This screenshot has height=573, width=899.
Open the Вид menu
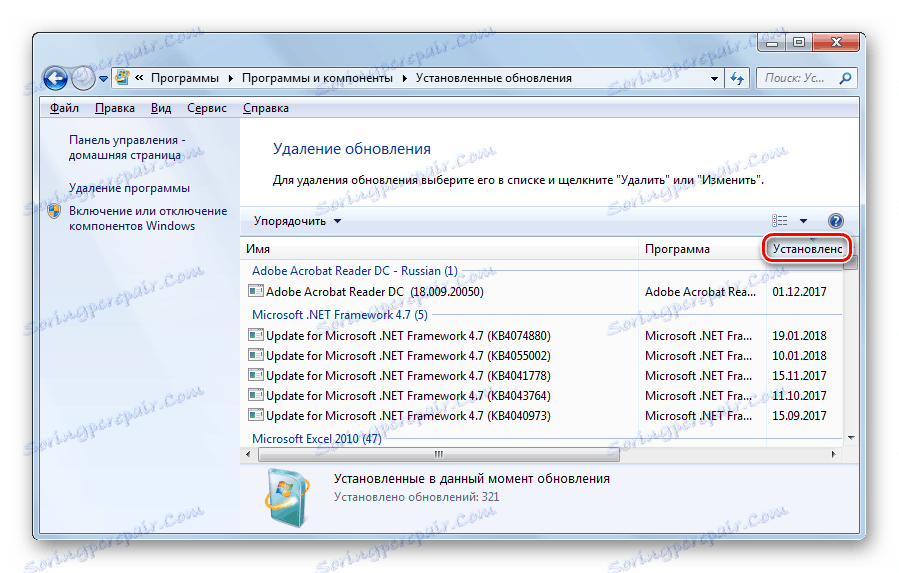[161, 108]
